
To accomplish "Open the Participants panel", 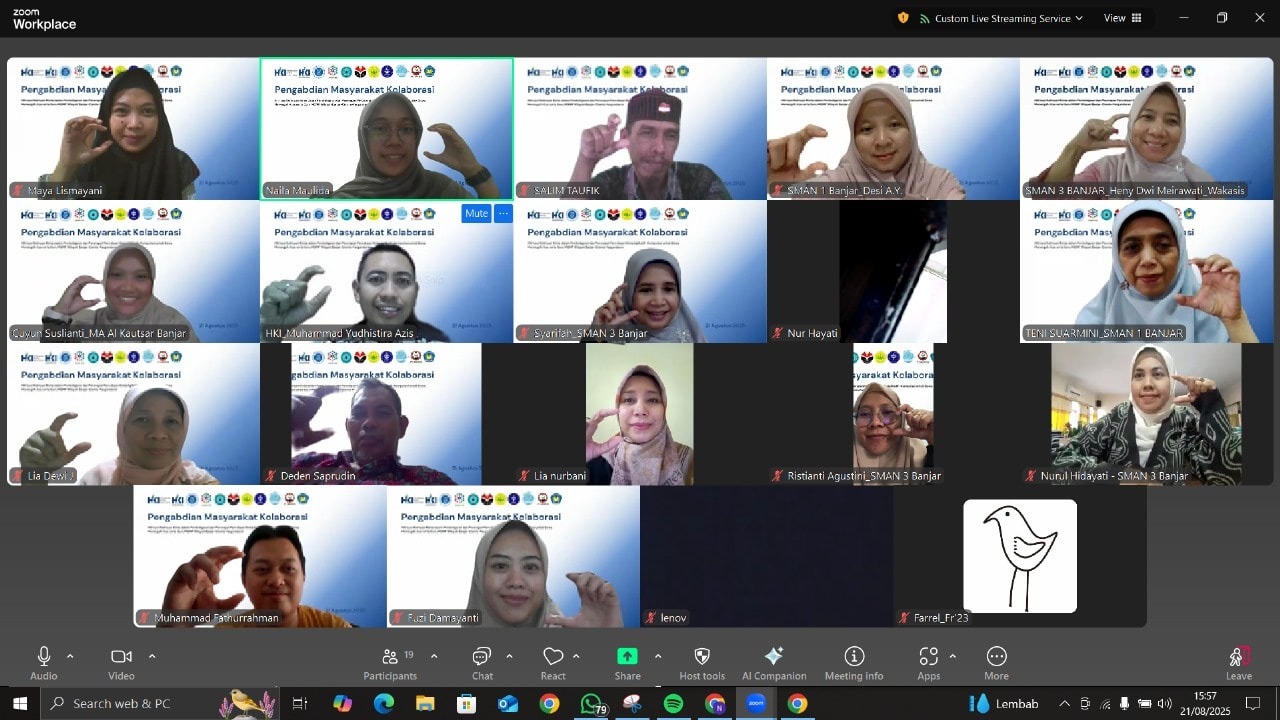I will click(390, 657).
